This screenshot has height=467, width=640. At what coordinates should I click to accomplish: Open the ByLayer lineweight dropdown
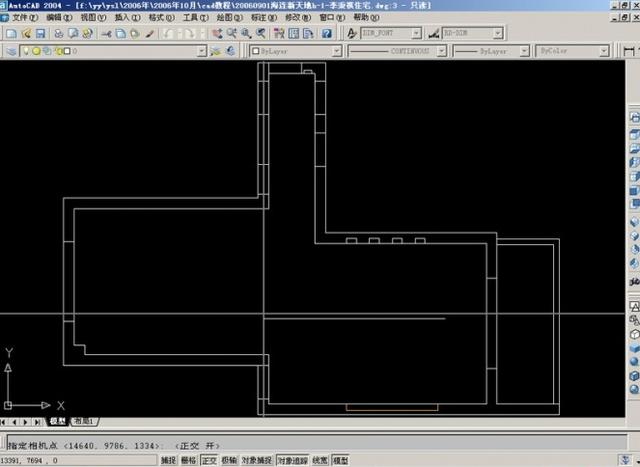tap(524, 51)
